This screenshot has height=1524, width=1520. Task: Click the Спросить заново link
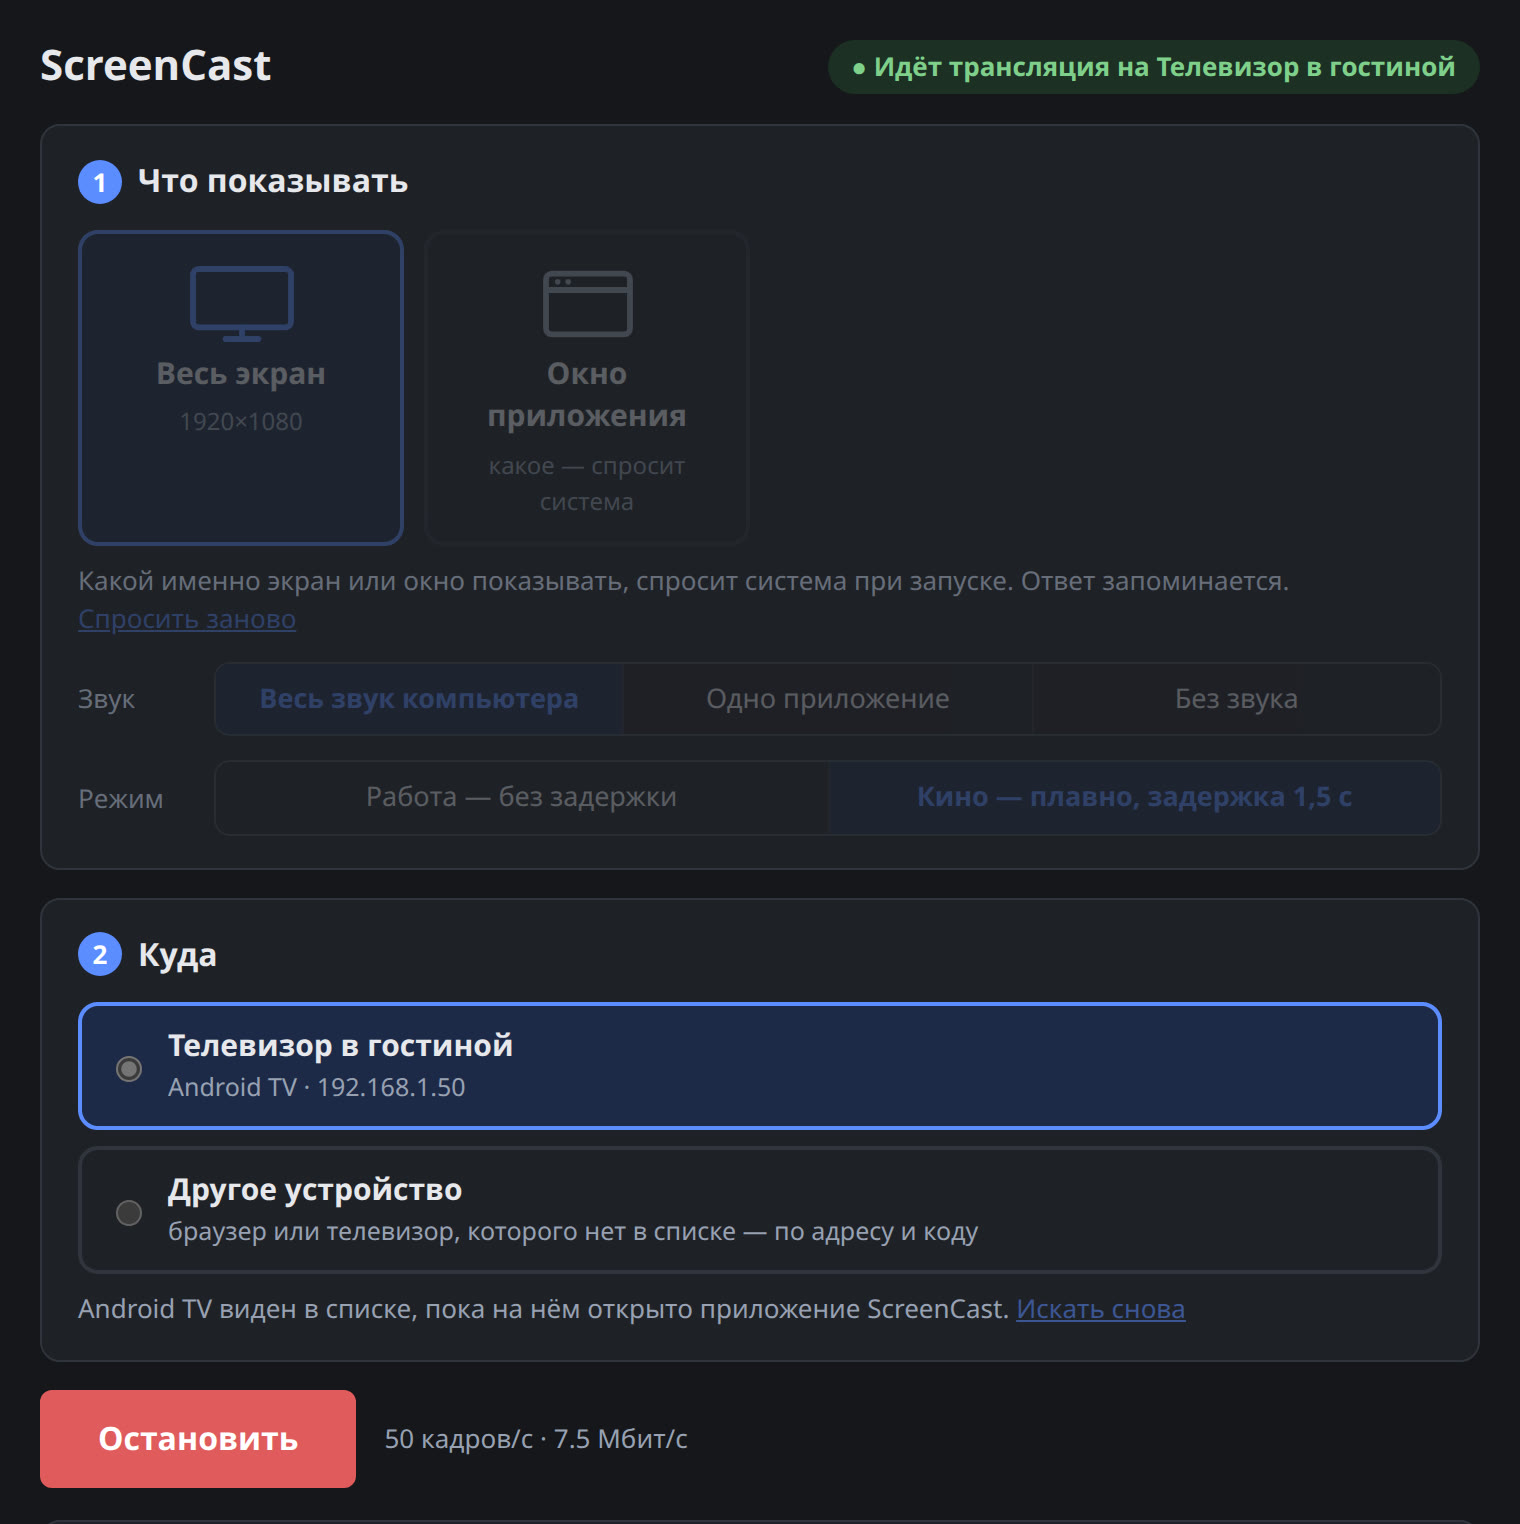coord(187,619)
